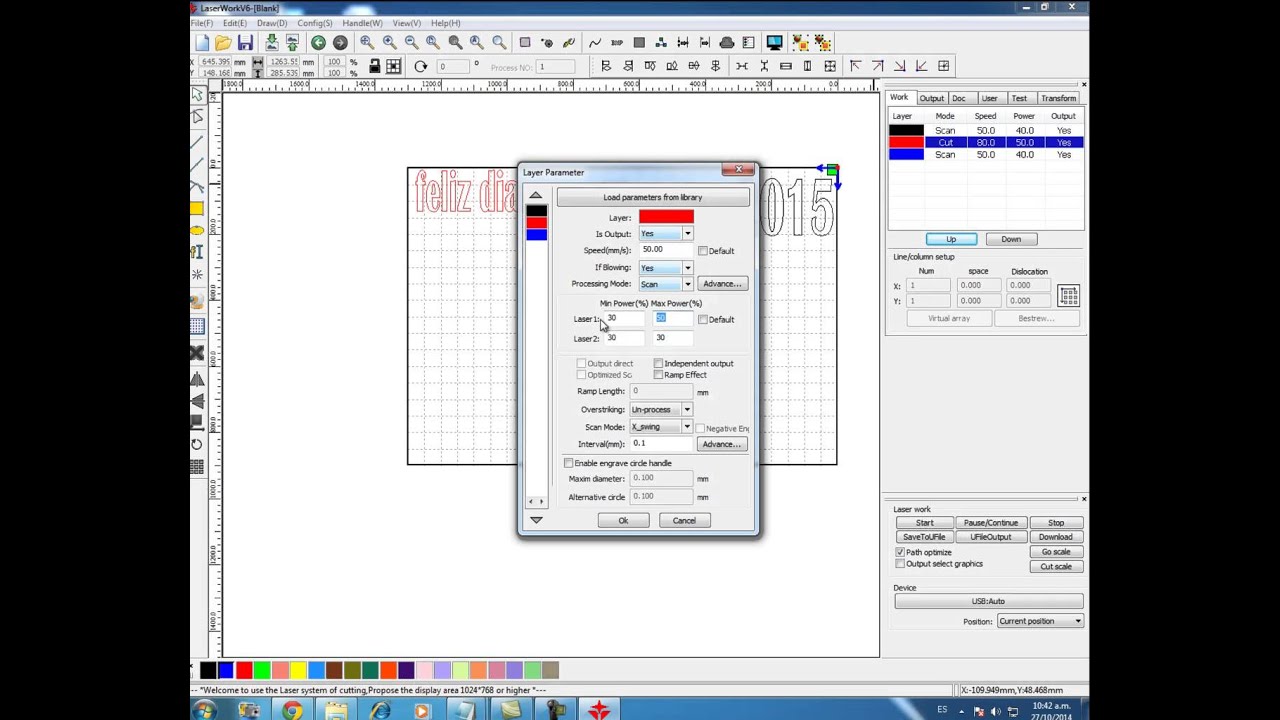1280x720 pixels.
Task: Pick the bright green swatch in bottom palette
Action: click(262, 670)
